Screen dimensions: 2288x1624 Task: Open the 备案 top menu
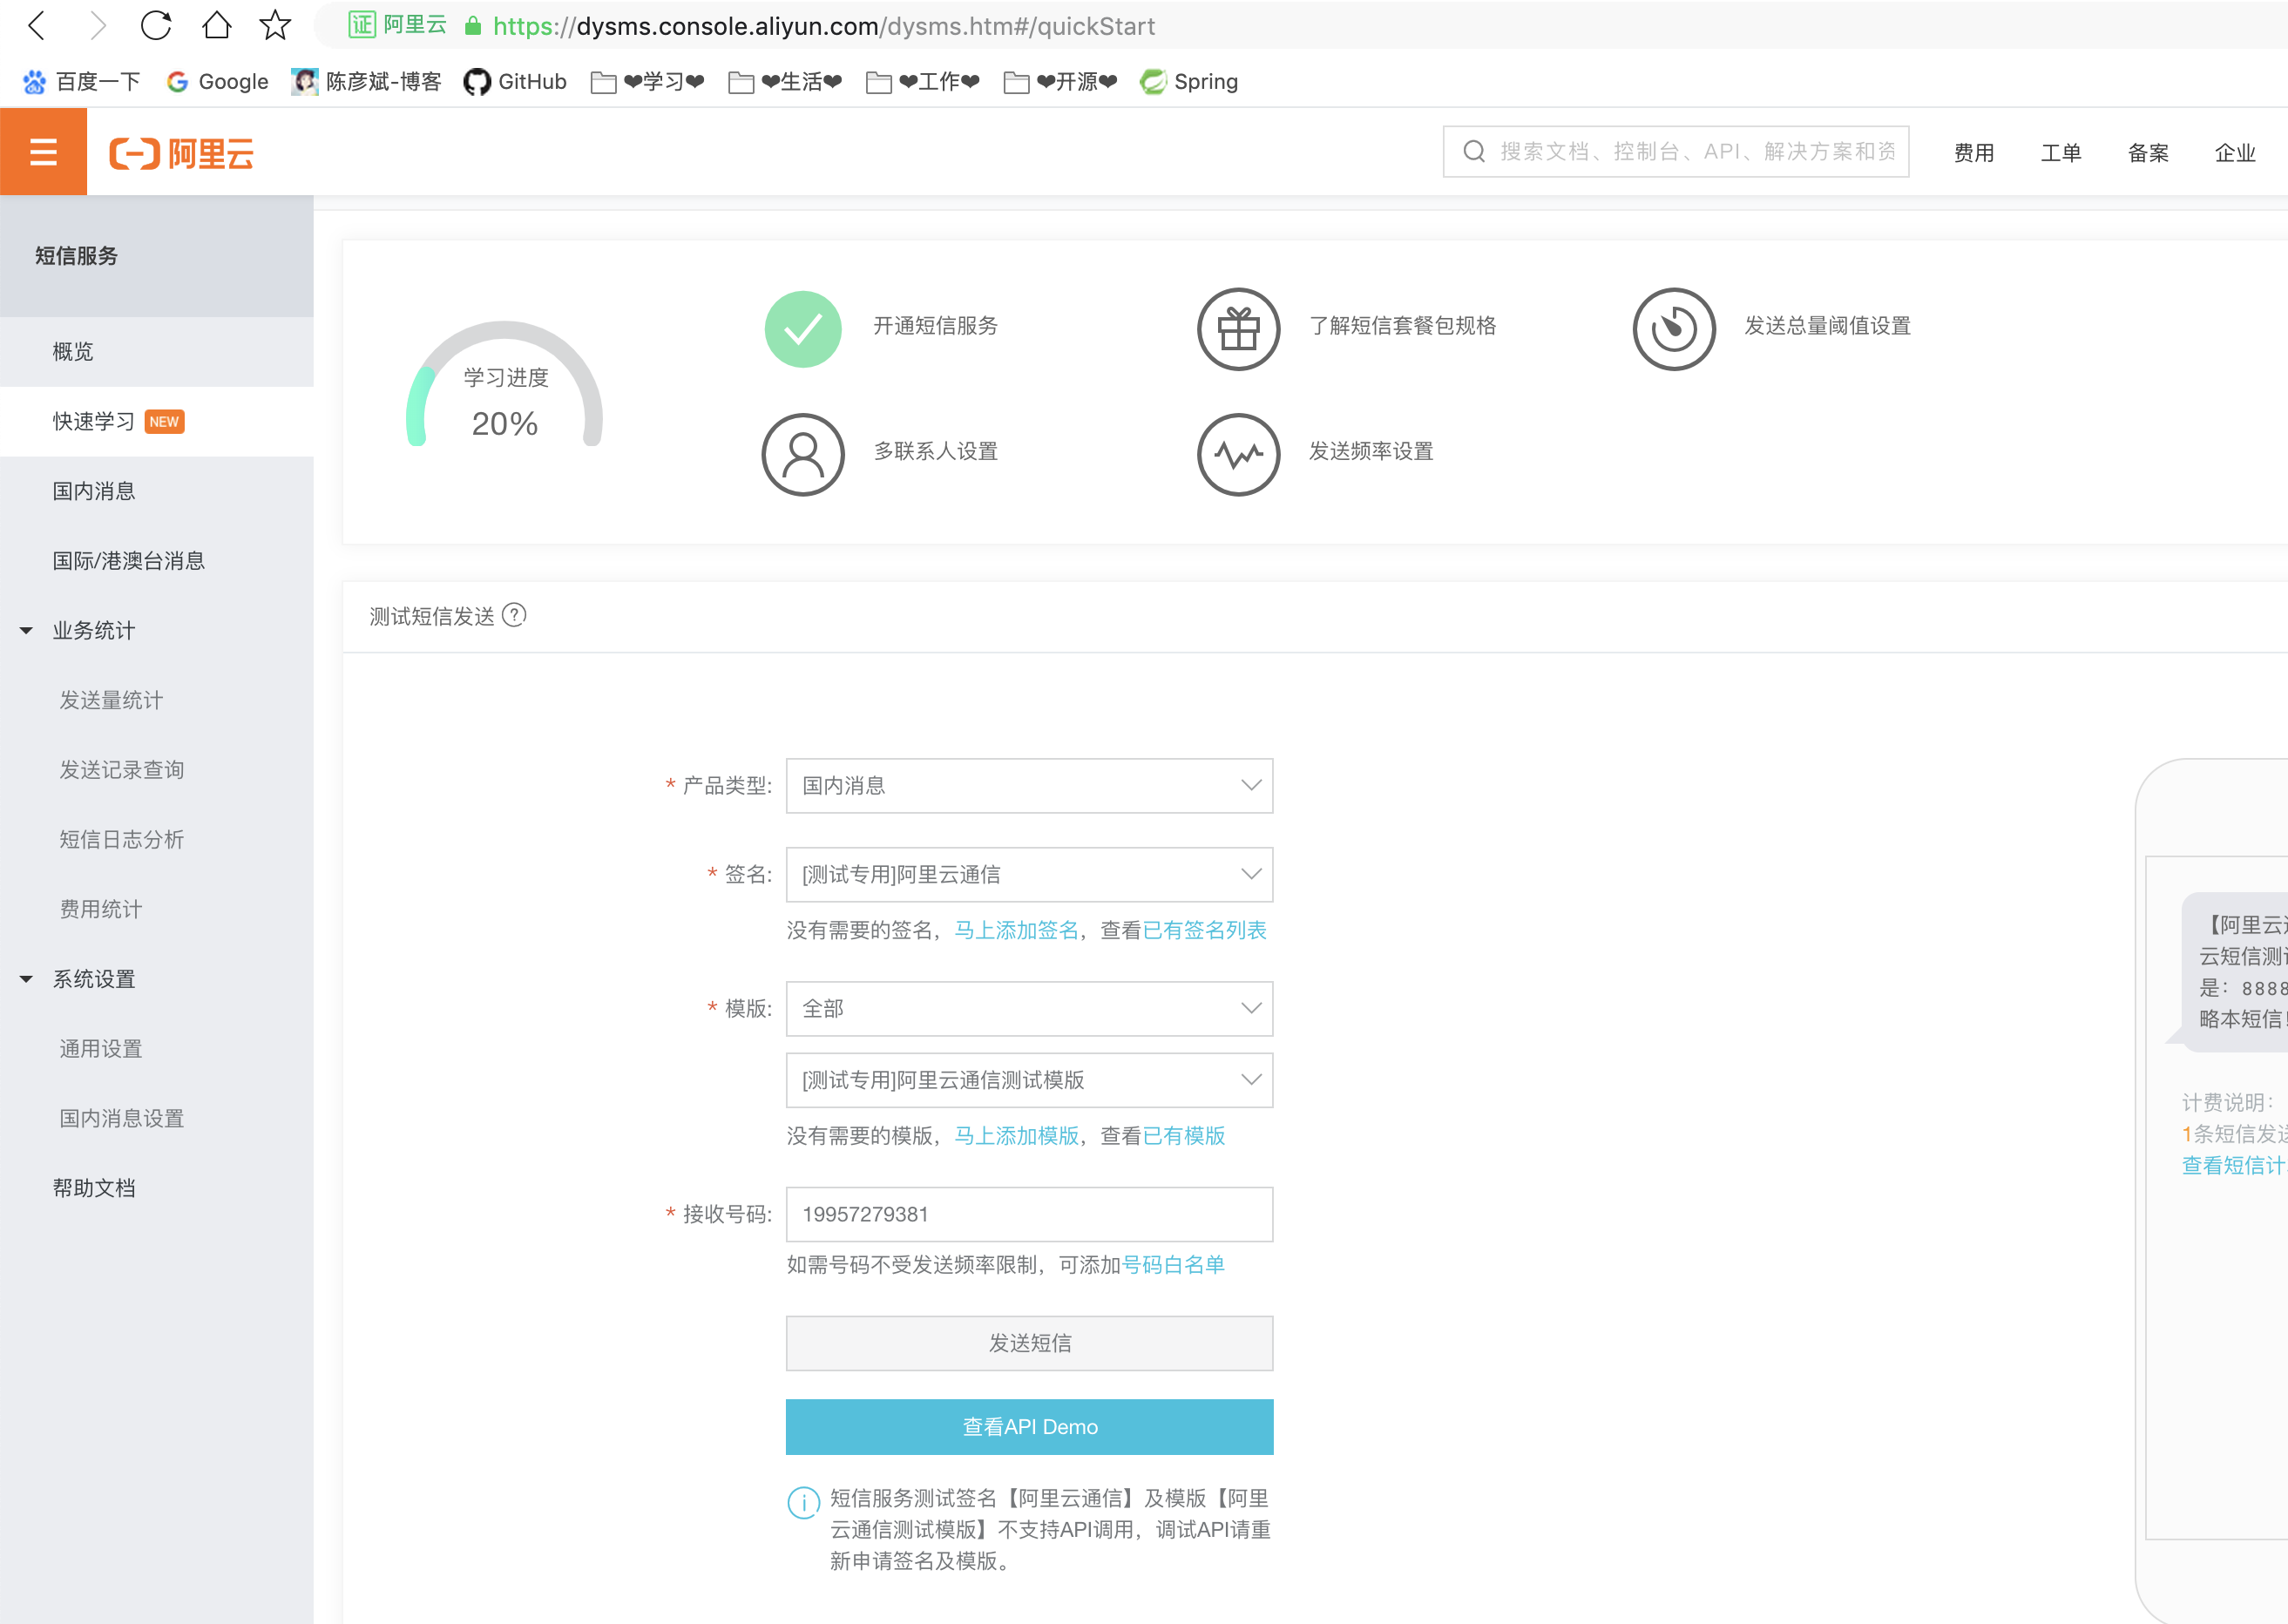[2147, 152]
